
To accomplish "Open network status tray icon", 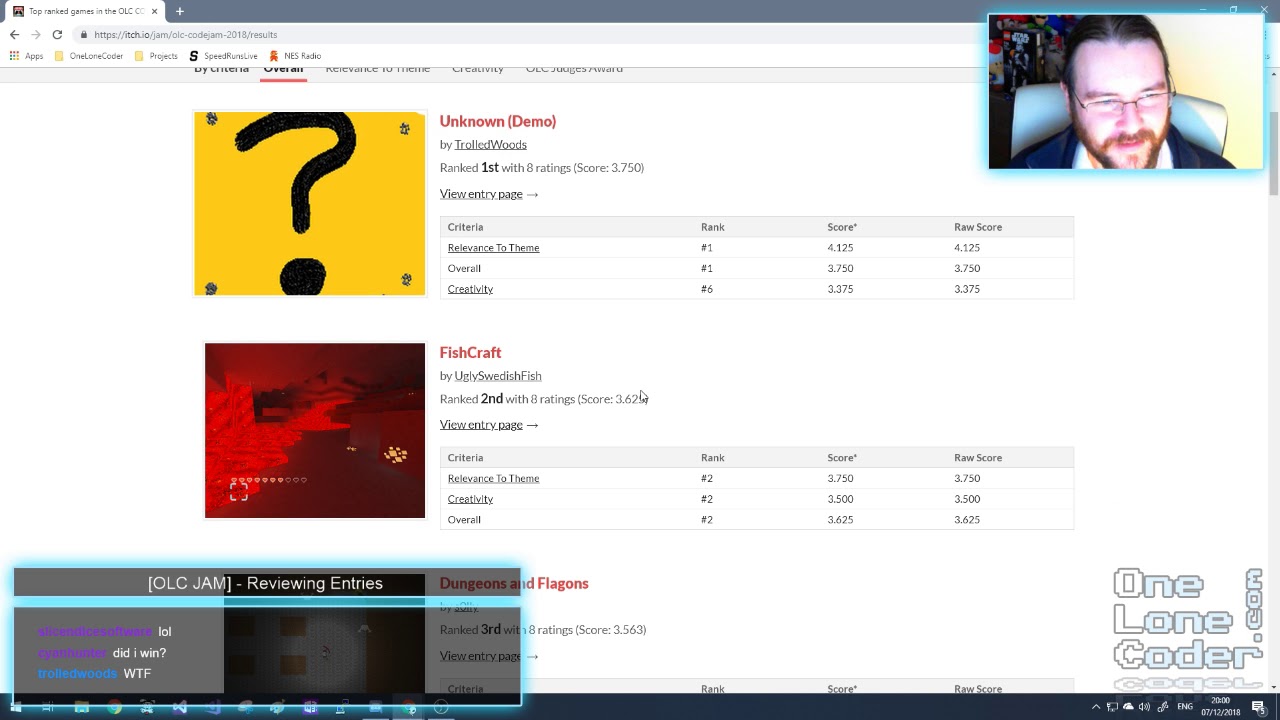I will point(1112,707).
